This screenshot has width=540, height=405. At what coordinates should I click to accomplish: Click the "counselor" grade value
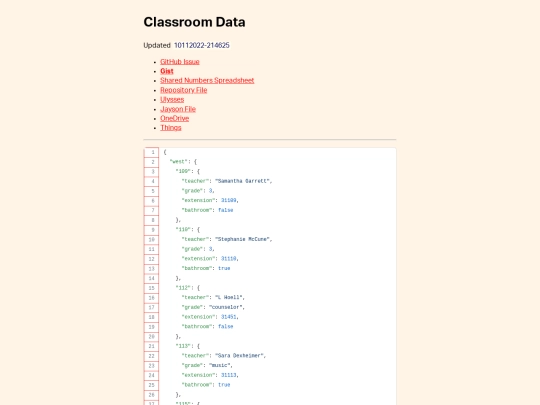[x=226, y=307]
